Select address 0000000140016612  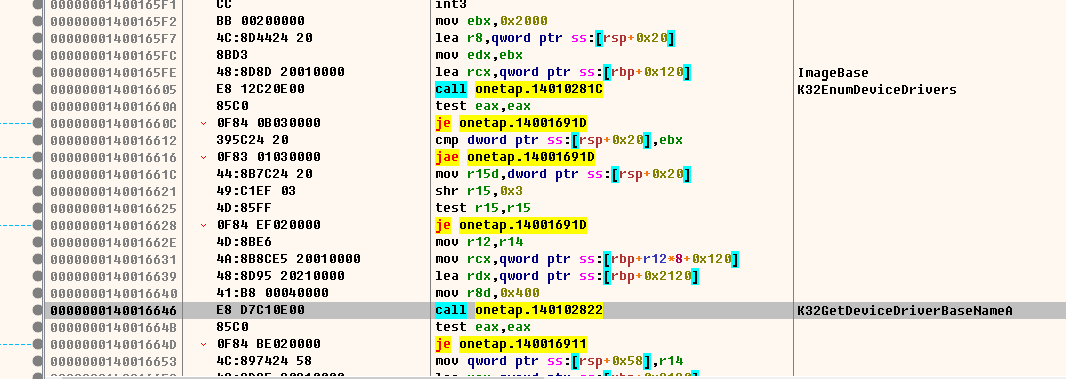coord(114,140)
